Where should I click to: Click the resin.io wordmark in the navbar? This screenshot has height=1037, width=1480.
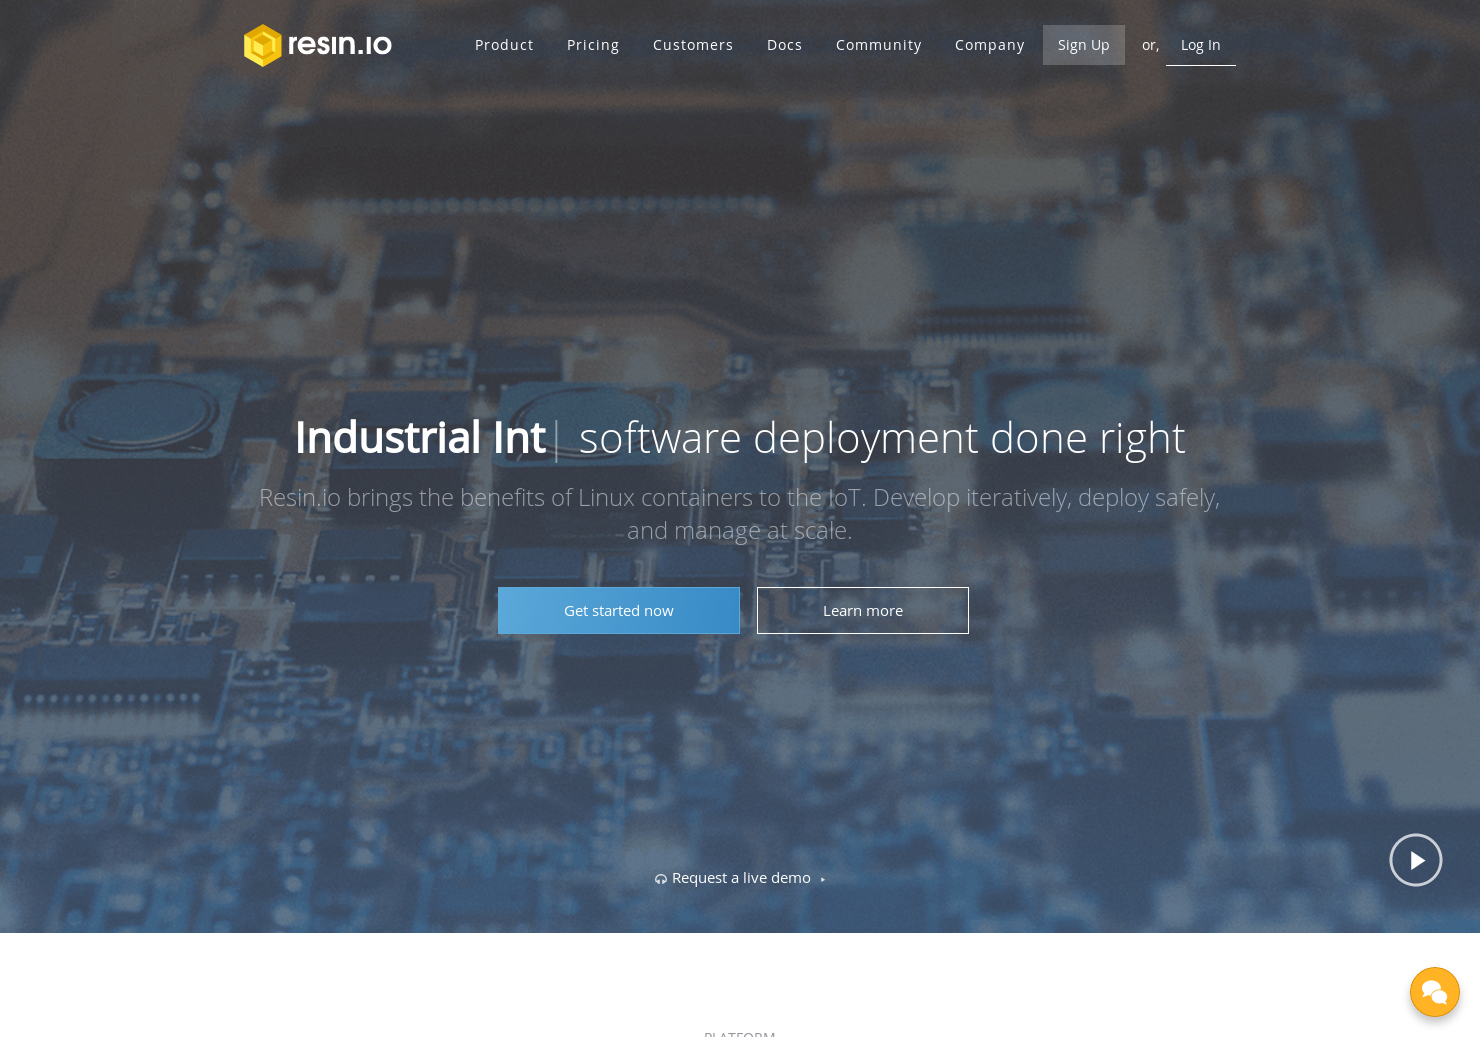coord(339,45)
